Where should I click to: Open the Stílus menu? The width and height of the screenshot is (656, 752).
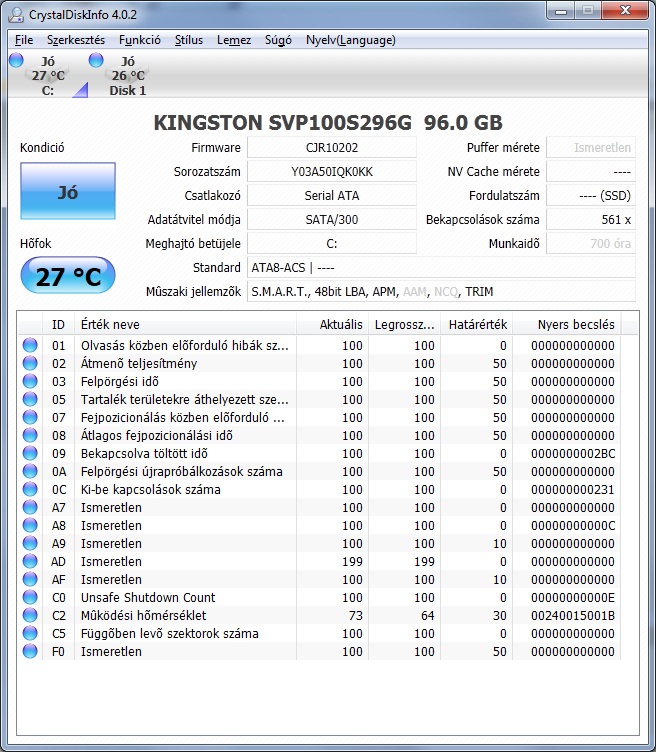click(x=188, y=40)
